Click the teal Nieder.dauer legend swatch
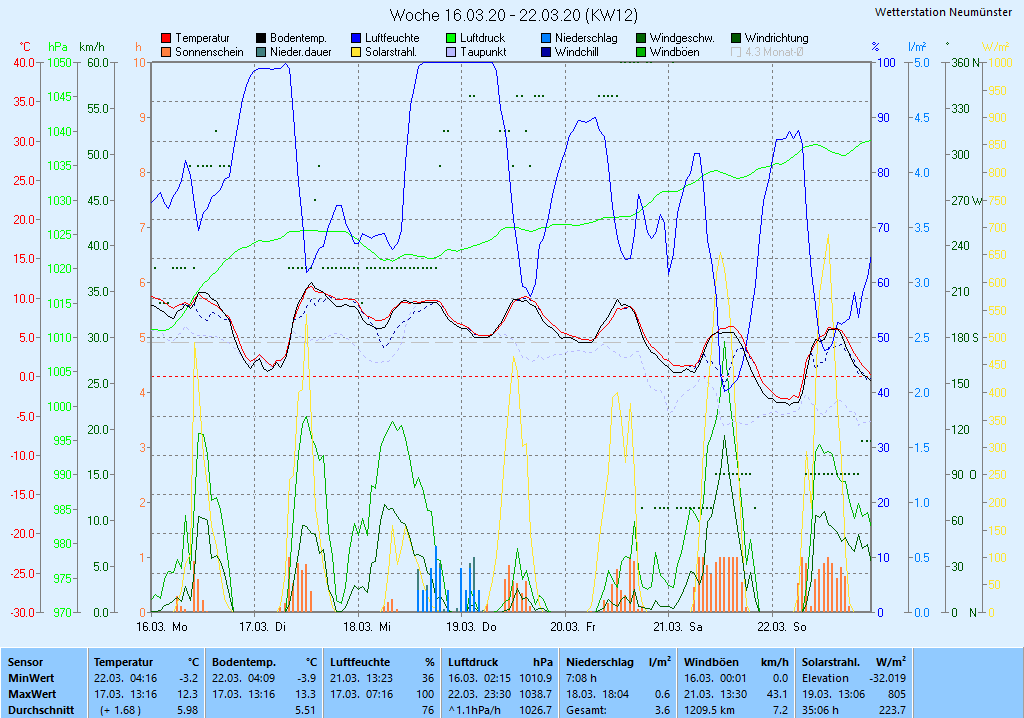The image size is (1024, 718). (261, 52)
